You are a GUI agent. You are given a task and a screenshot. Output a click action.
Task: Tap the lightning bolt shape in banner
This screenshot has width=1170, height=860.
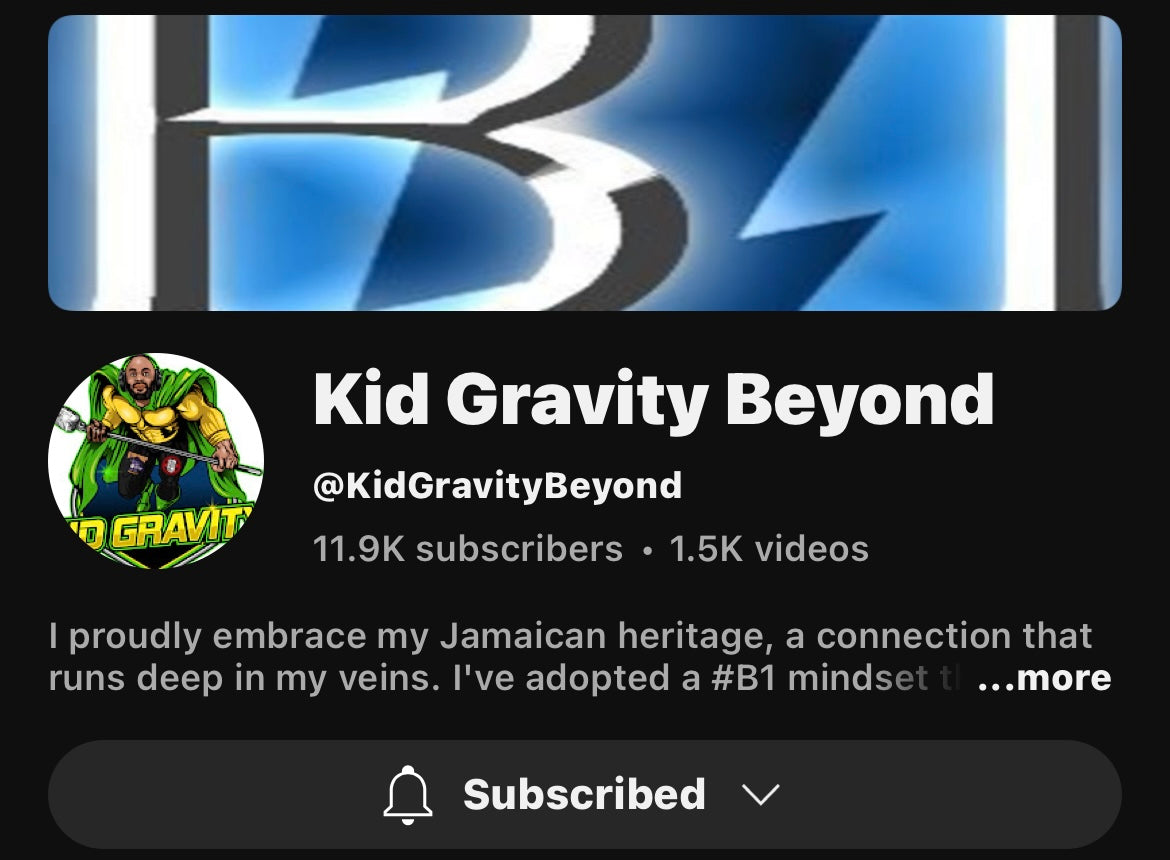tap(858, 163)
